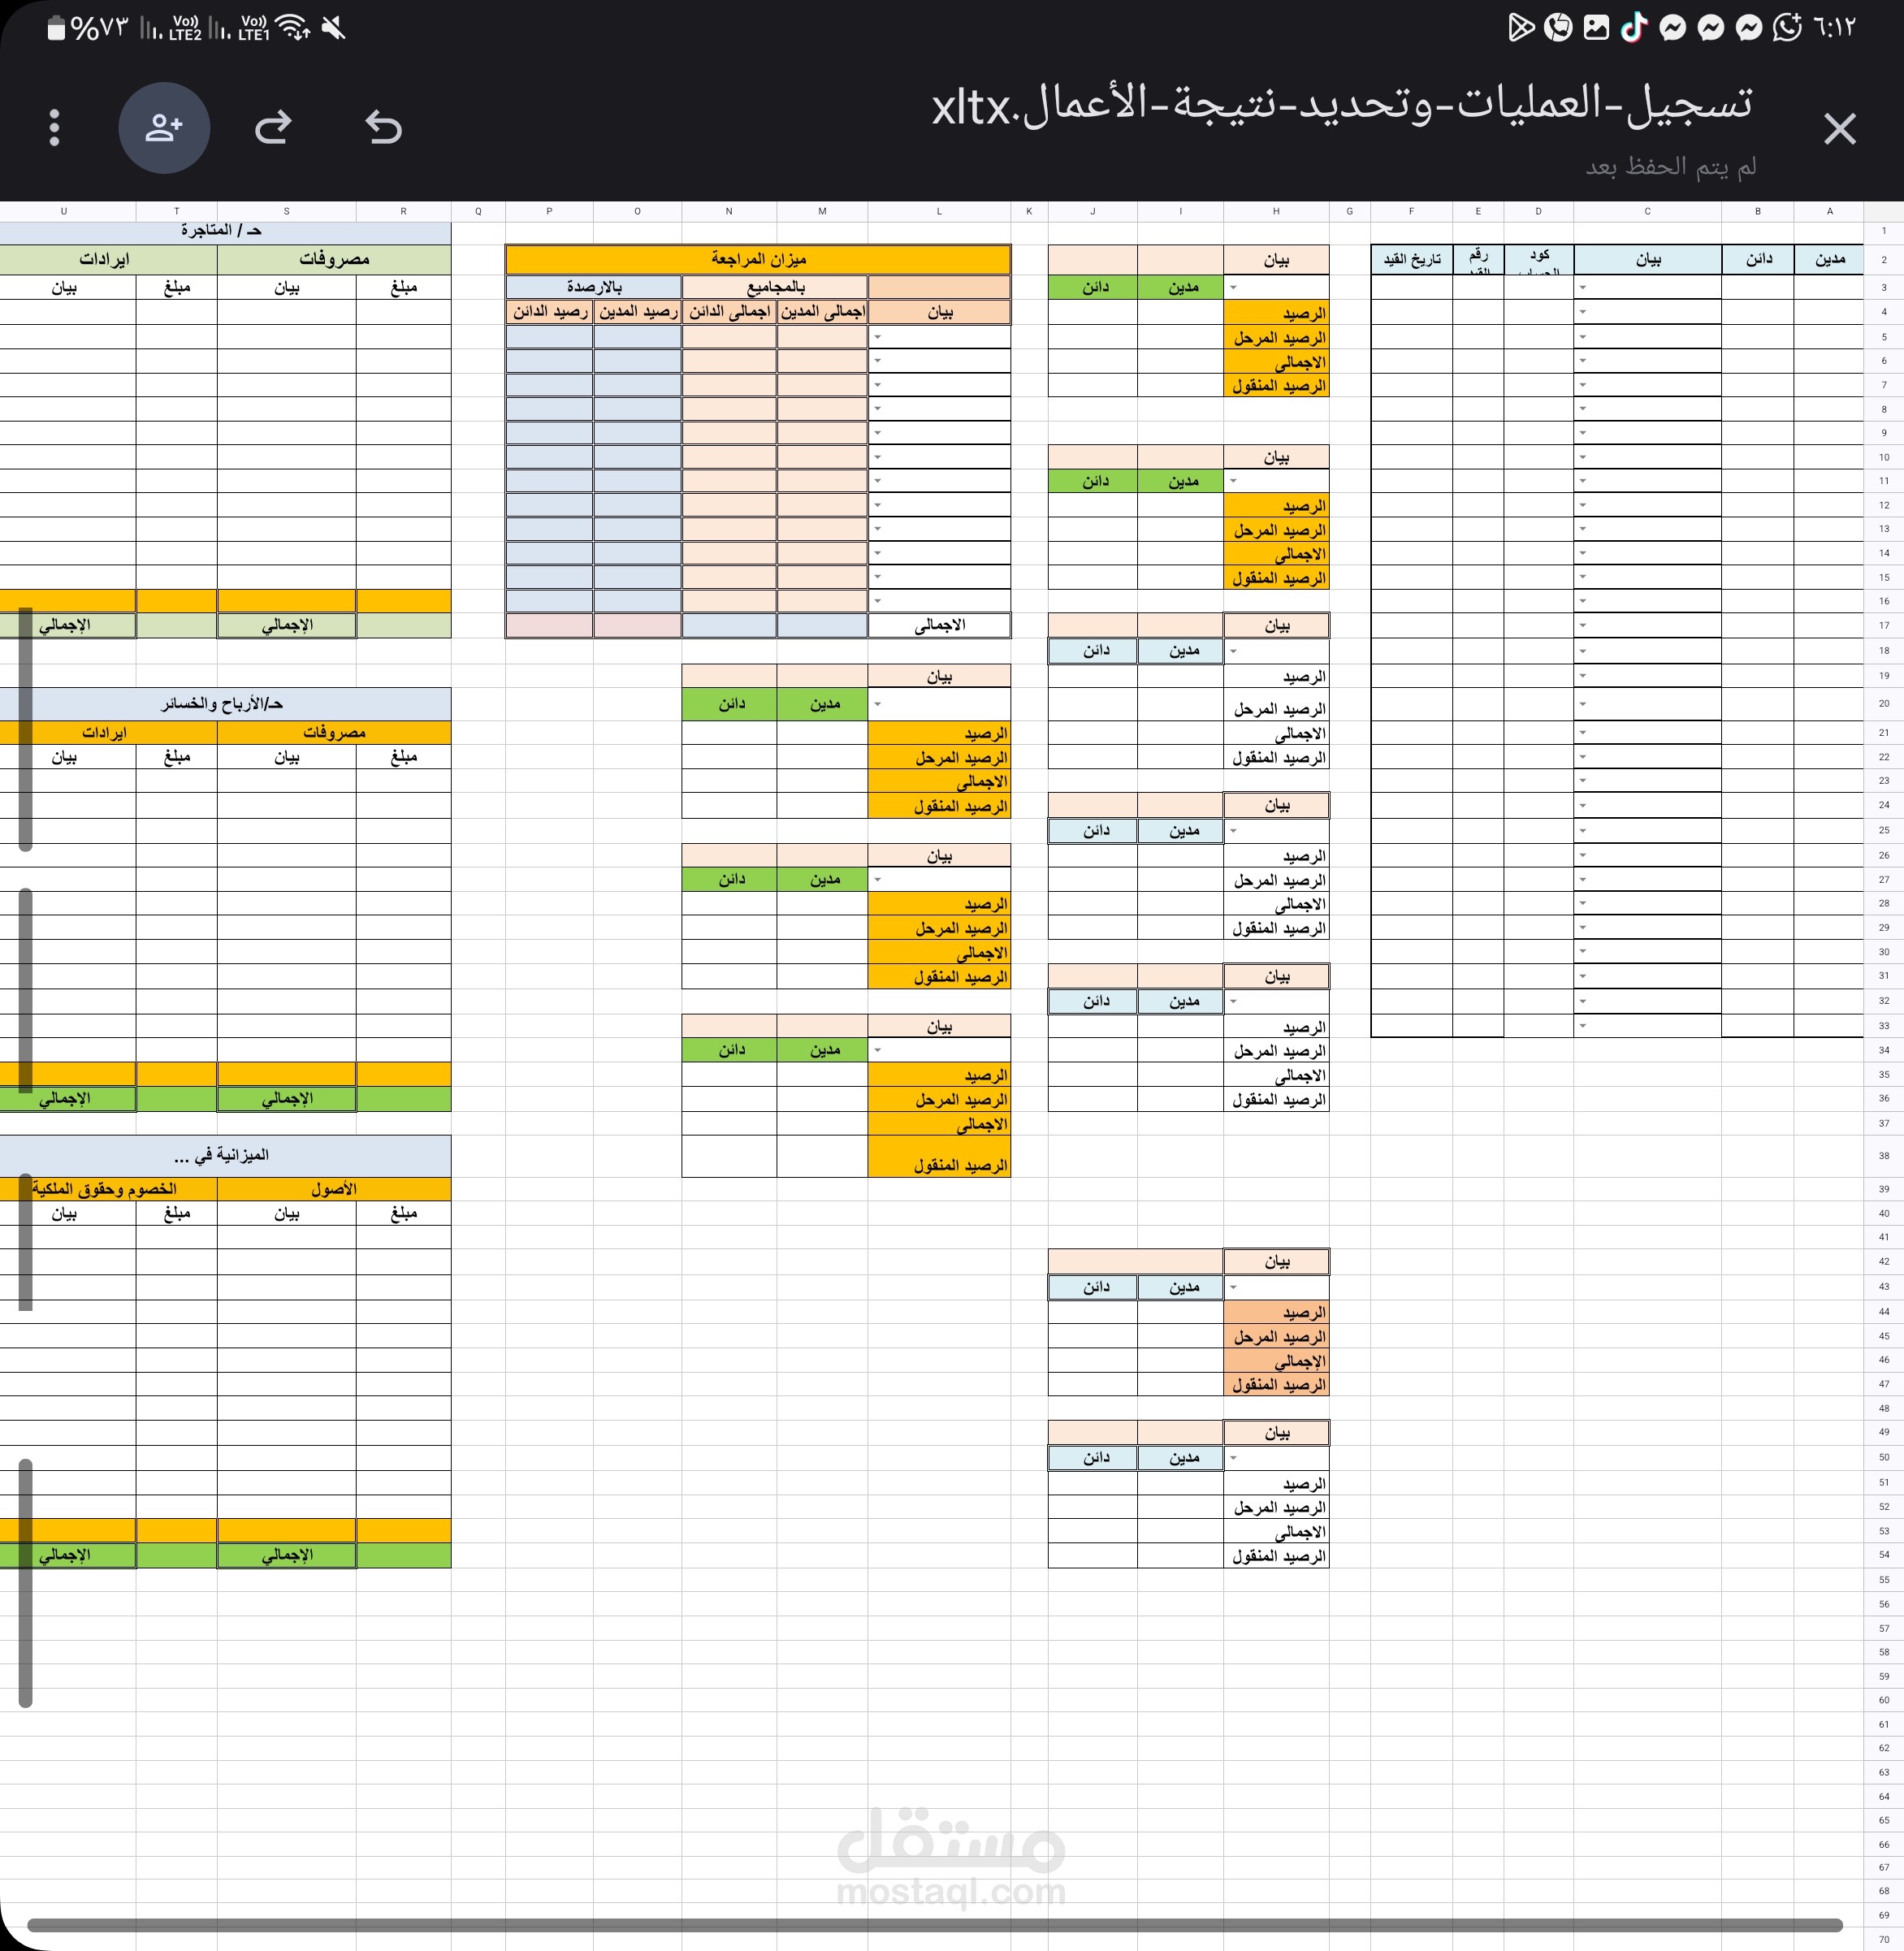Viewport: 1904px width, 1951px height.
Task: Select the بالارصدة header cell
Action: [594, 287]
